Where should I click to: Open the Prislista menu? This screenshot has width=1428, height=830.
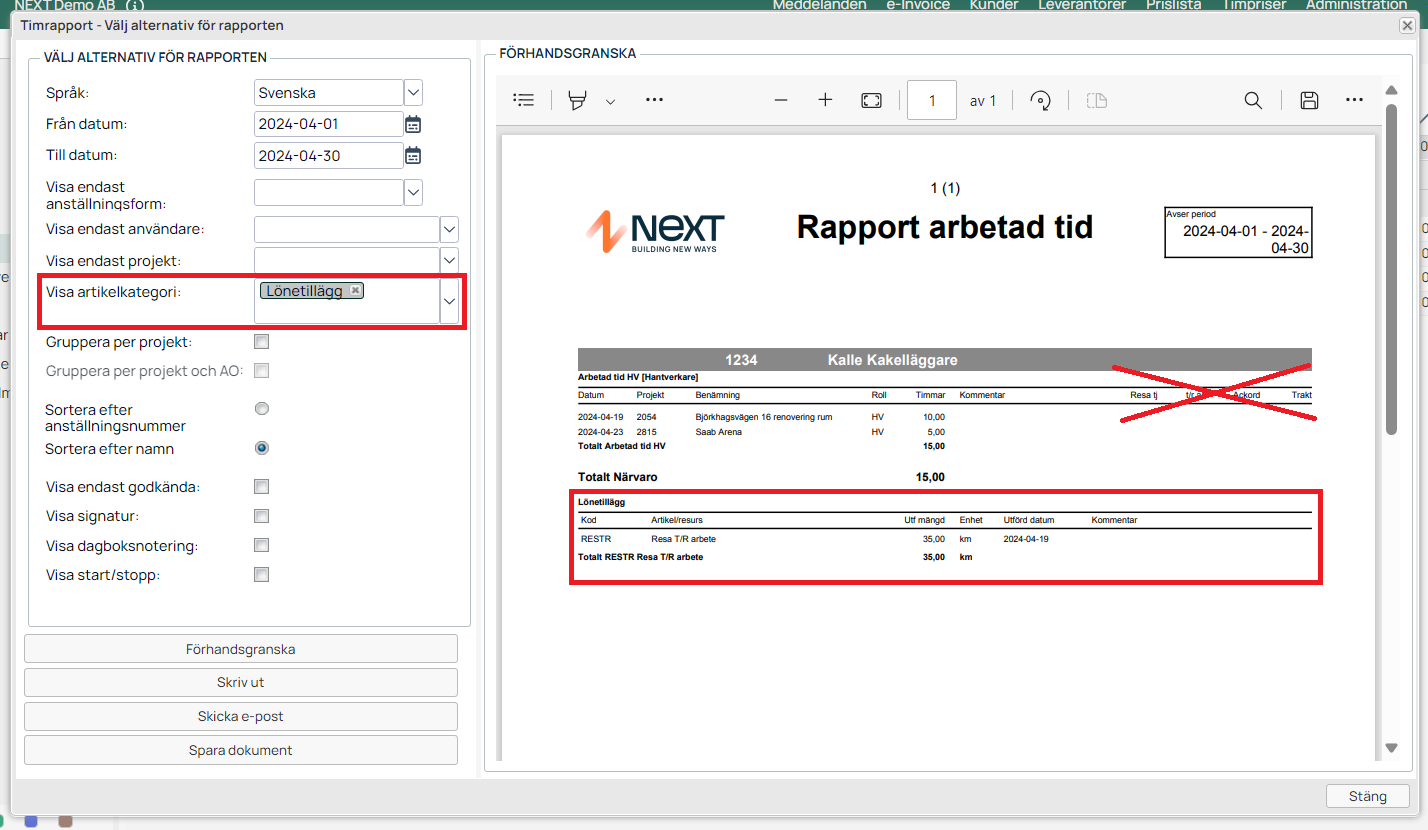pyautogui.click(x=1173, y=5)
